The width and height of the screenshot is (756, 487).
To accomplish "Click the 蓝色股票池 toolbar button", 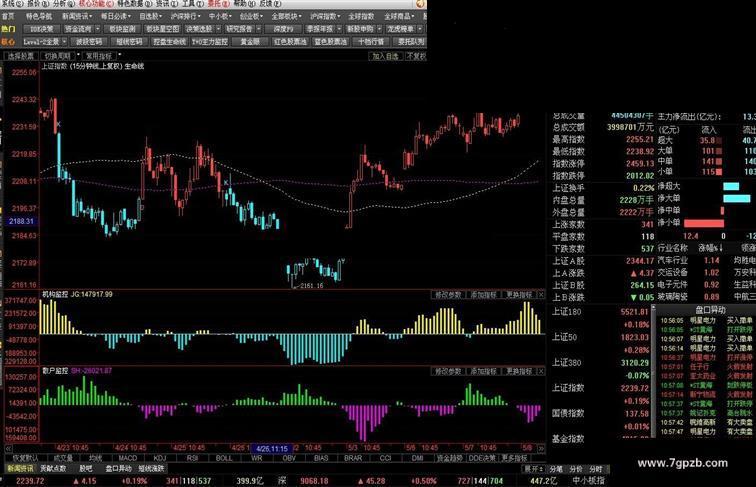I will click(331, 42).
